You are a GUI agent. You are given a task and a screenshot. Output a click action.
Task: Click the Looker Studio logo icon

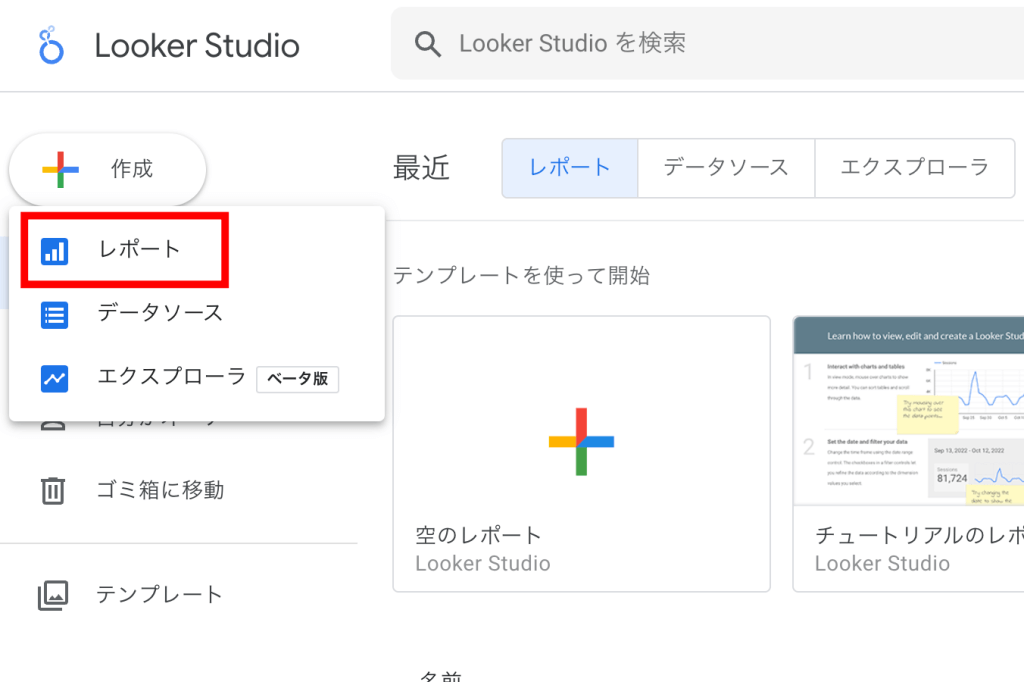(x=51, y=45)
